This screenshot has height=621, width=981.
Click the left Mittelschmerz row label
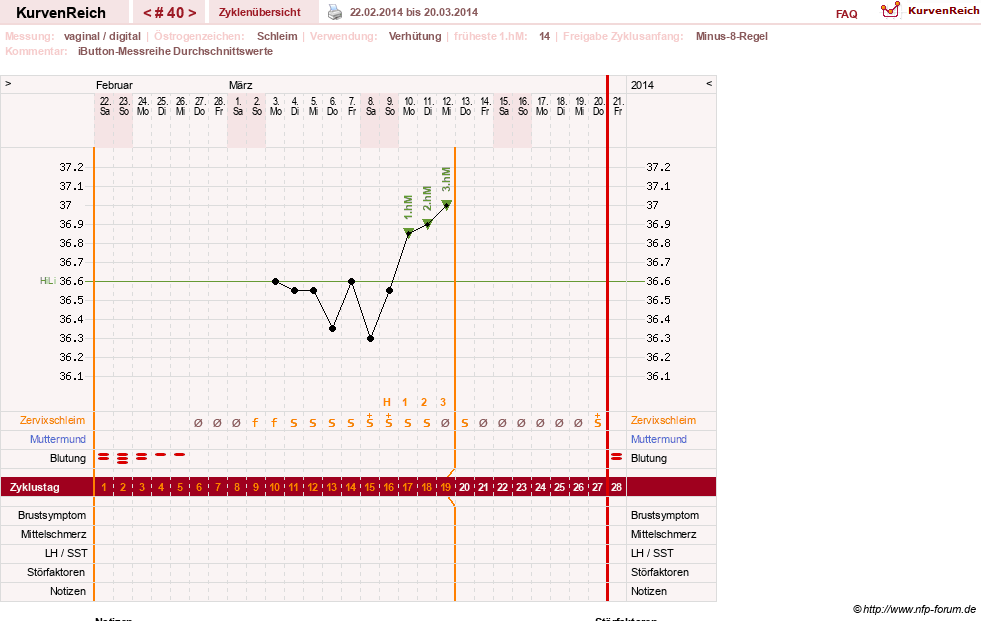point(53,534)
